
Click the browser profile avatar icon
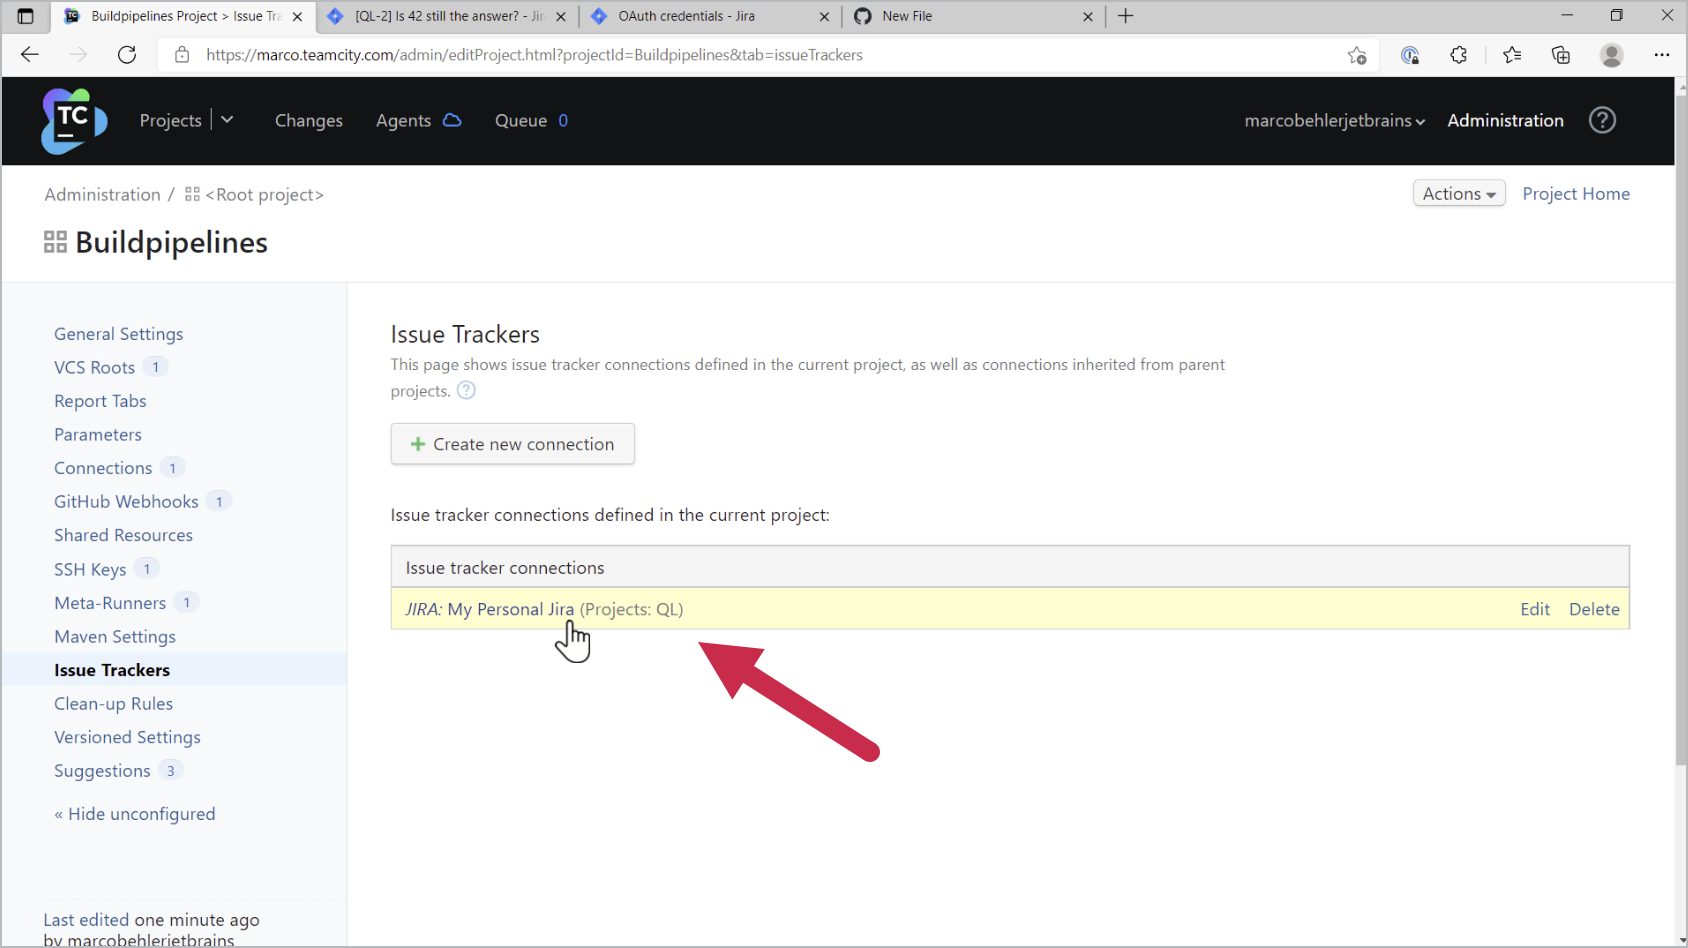(x=1611, y=55)
